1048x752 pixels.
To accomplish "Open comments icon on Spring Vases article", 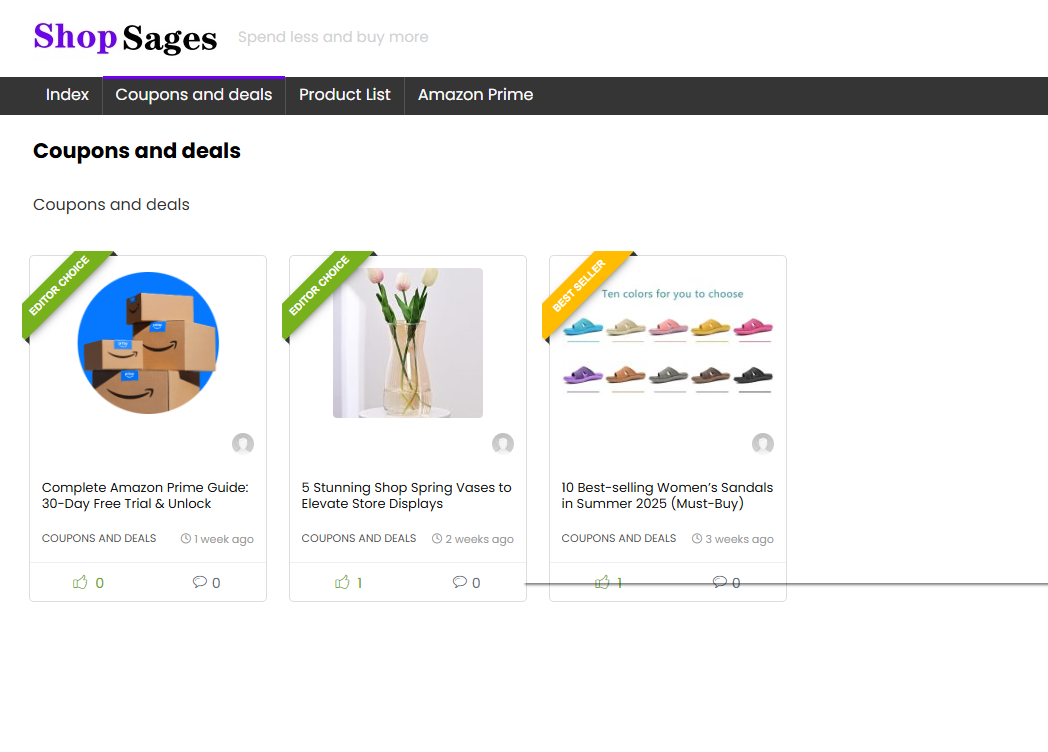I will (x=460, y=582).
